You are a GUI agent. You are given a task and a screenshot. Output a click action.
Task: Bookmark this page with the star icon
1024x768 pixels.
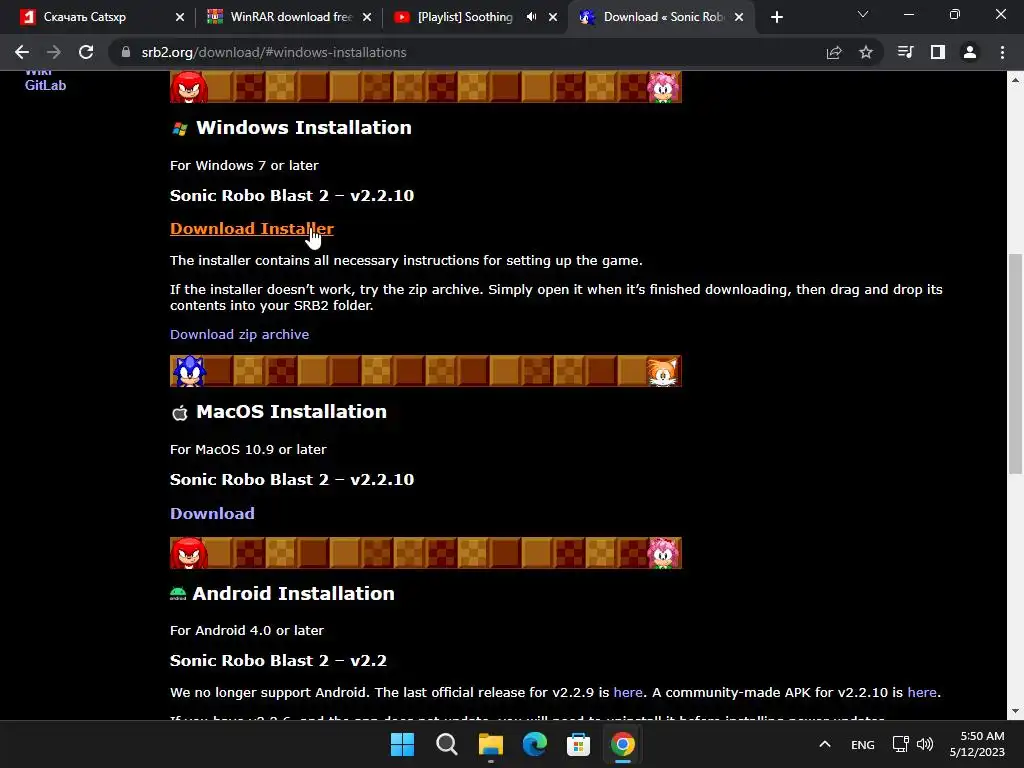[866, 52]
